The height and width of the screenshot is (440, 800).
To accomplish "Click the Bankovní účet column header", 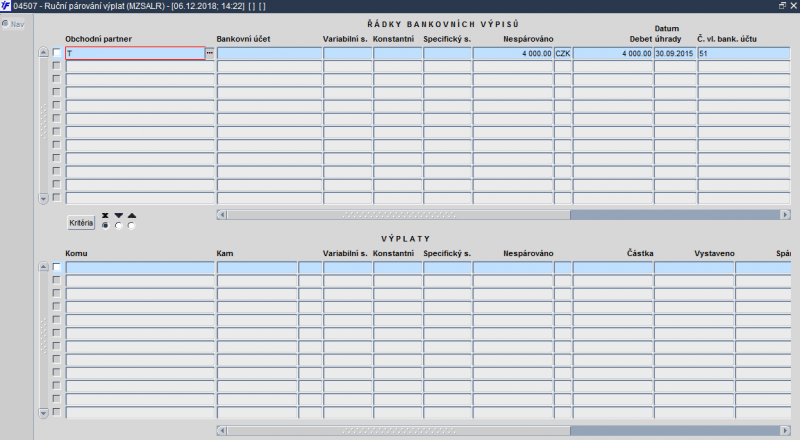I will [243, 39].
